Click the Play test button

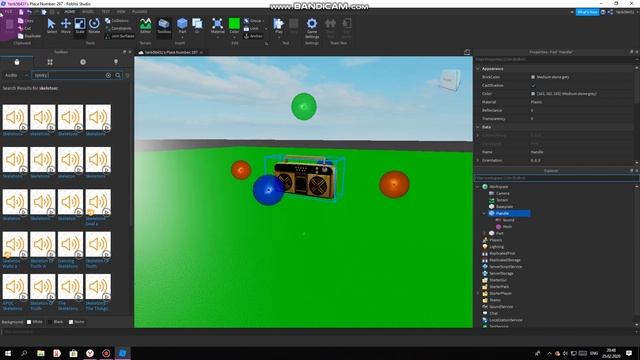[278, 26]
